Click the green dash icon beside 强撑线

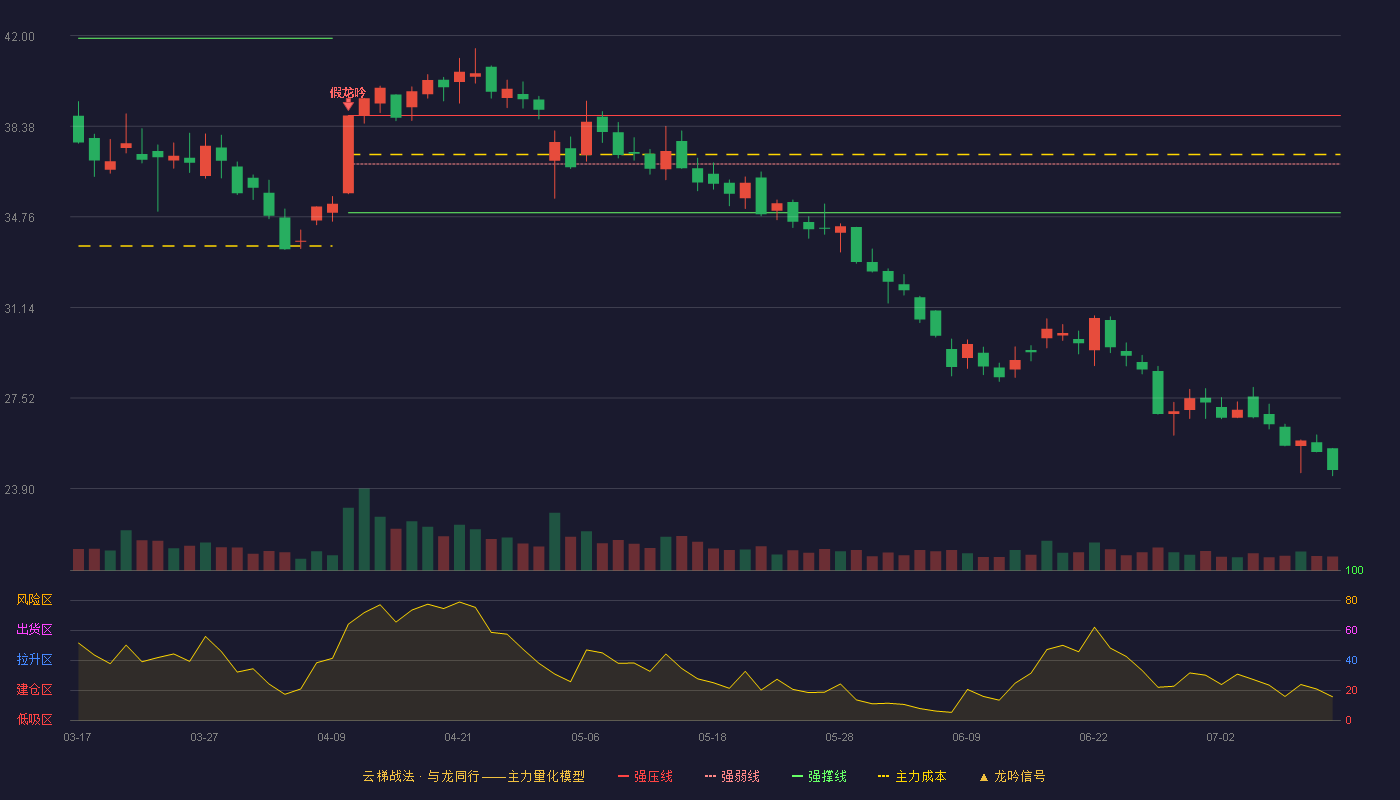[x=798, y=777]
